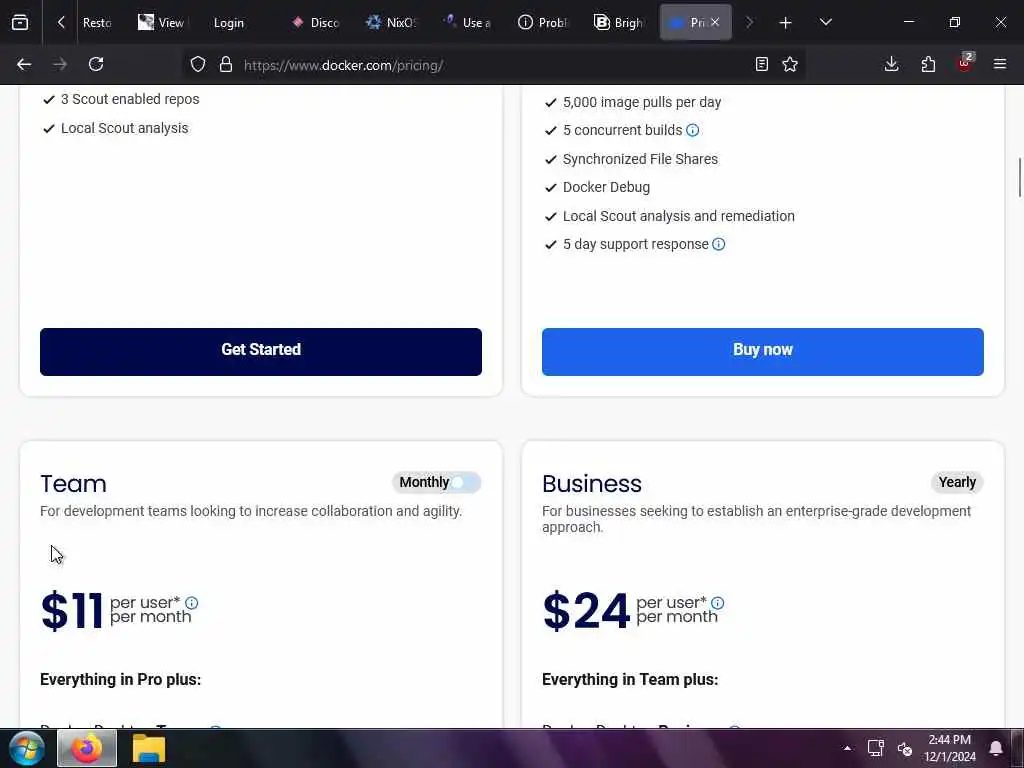
Task: Click the 'Local Scout analysis' feature line
Action: pyautogui.click(x=124, y=128)
